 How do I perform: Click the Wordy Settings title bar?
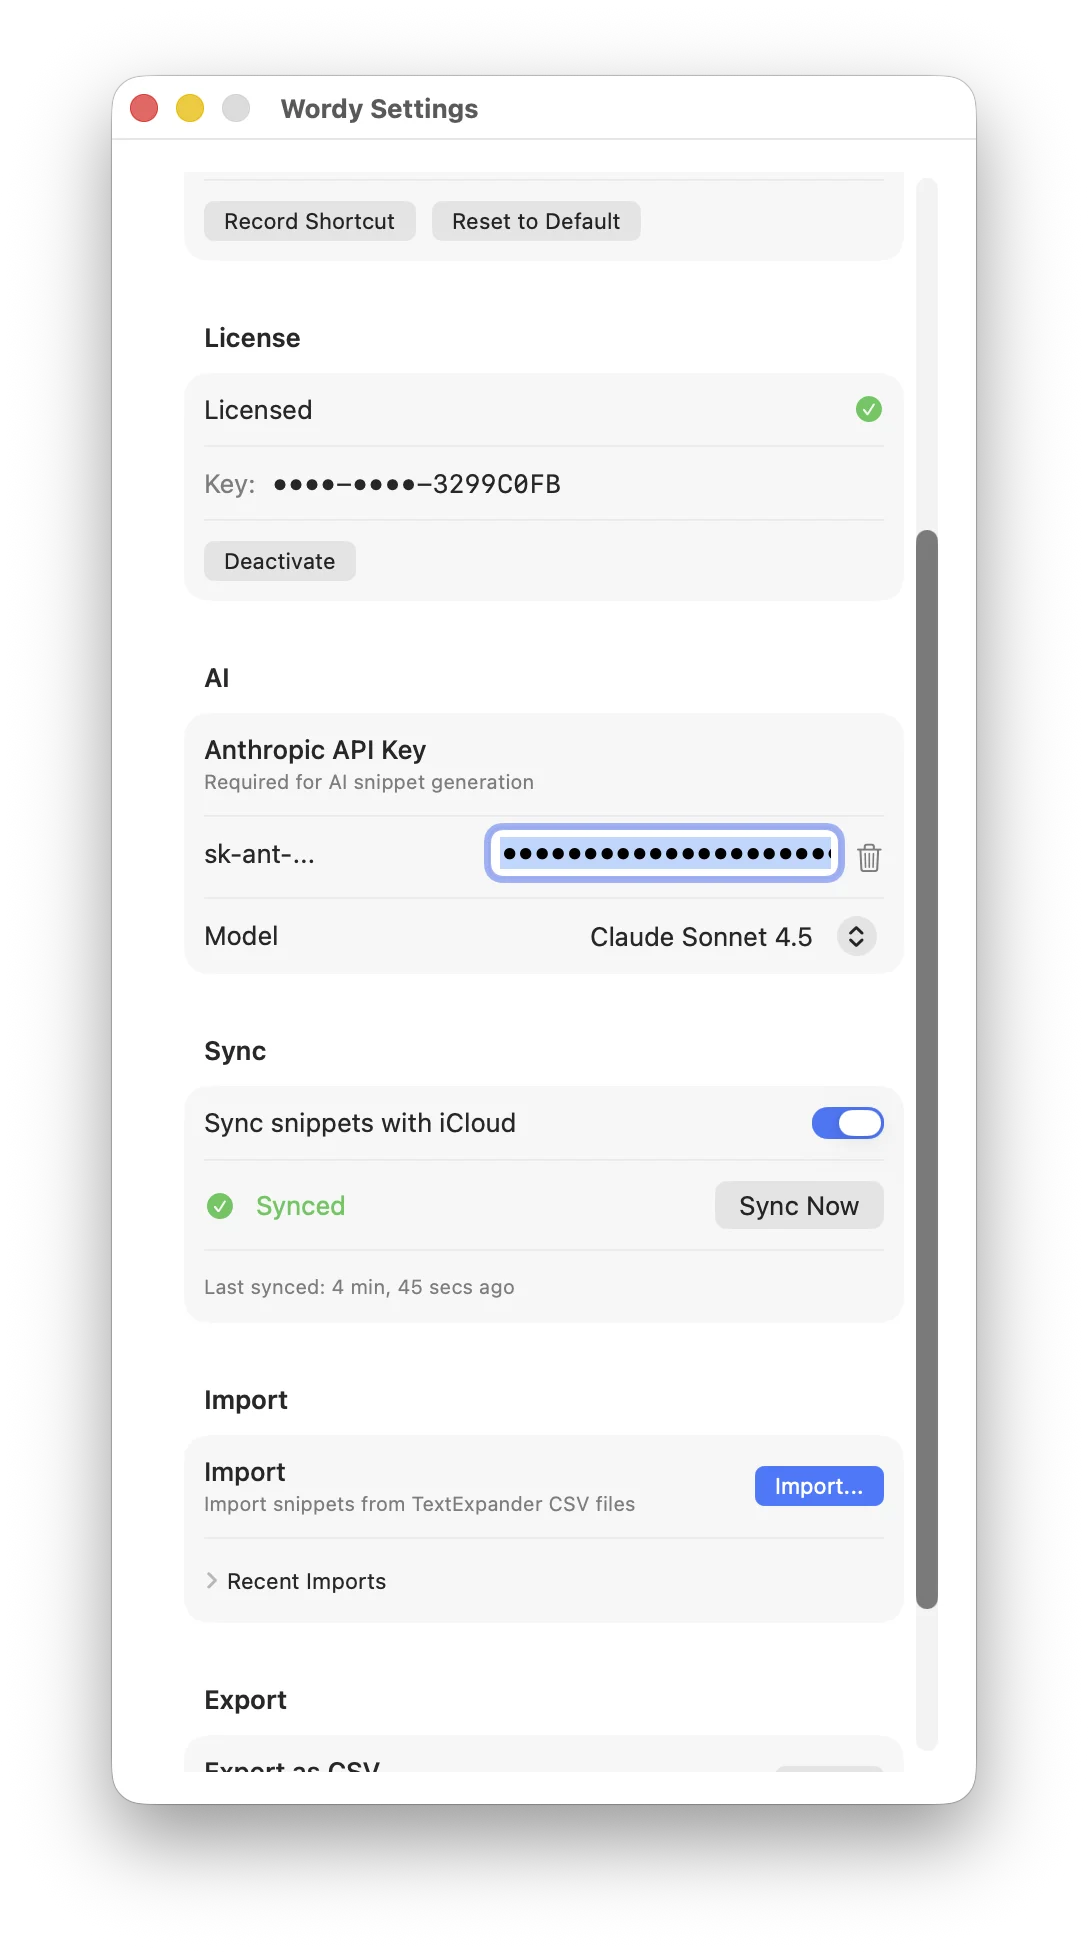click(380, 108)
